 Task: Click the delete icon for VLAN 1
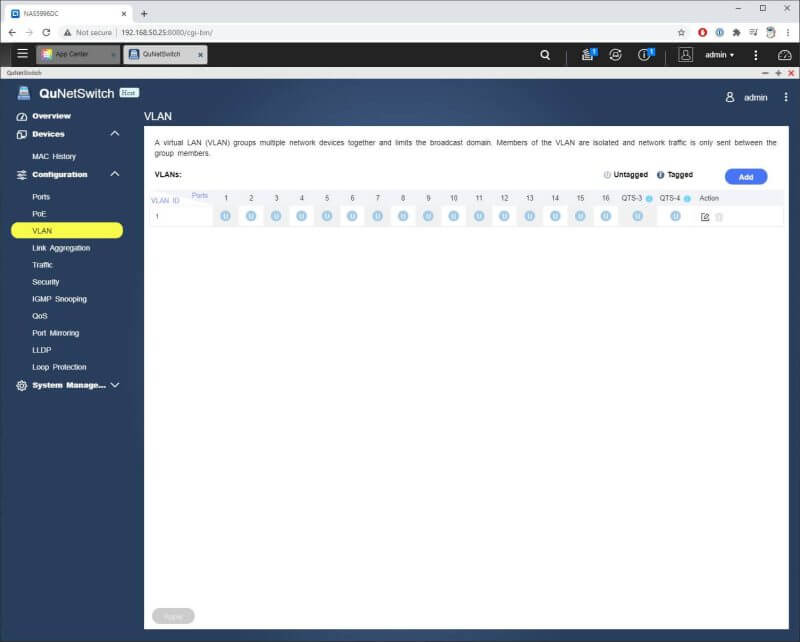point(719,217)
